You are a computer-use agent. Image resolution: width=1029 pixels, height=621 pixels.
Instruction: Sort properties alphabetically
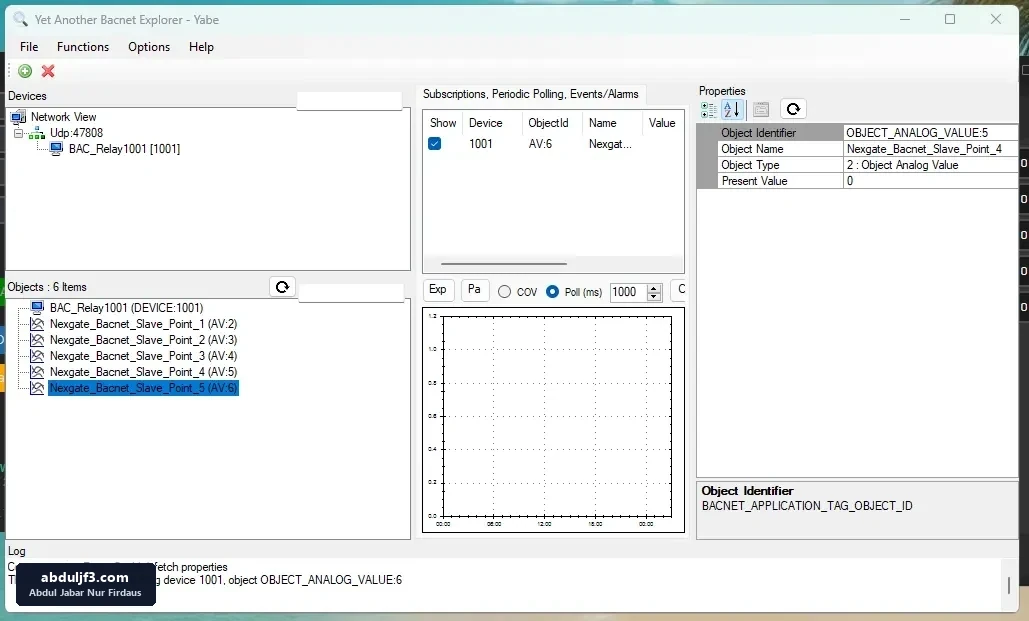click(732, 110)
